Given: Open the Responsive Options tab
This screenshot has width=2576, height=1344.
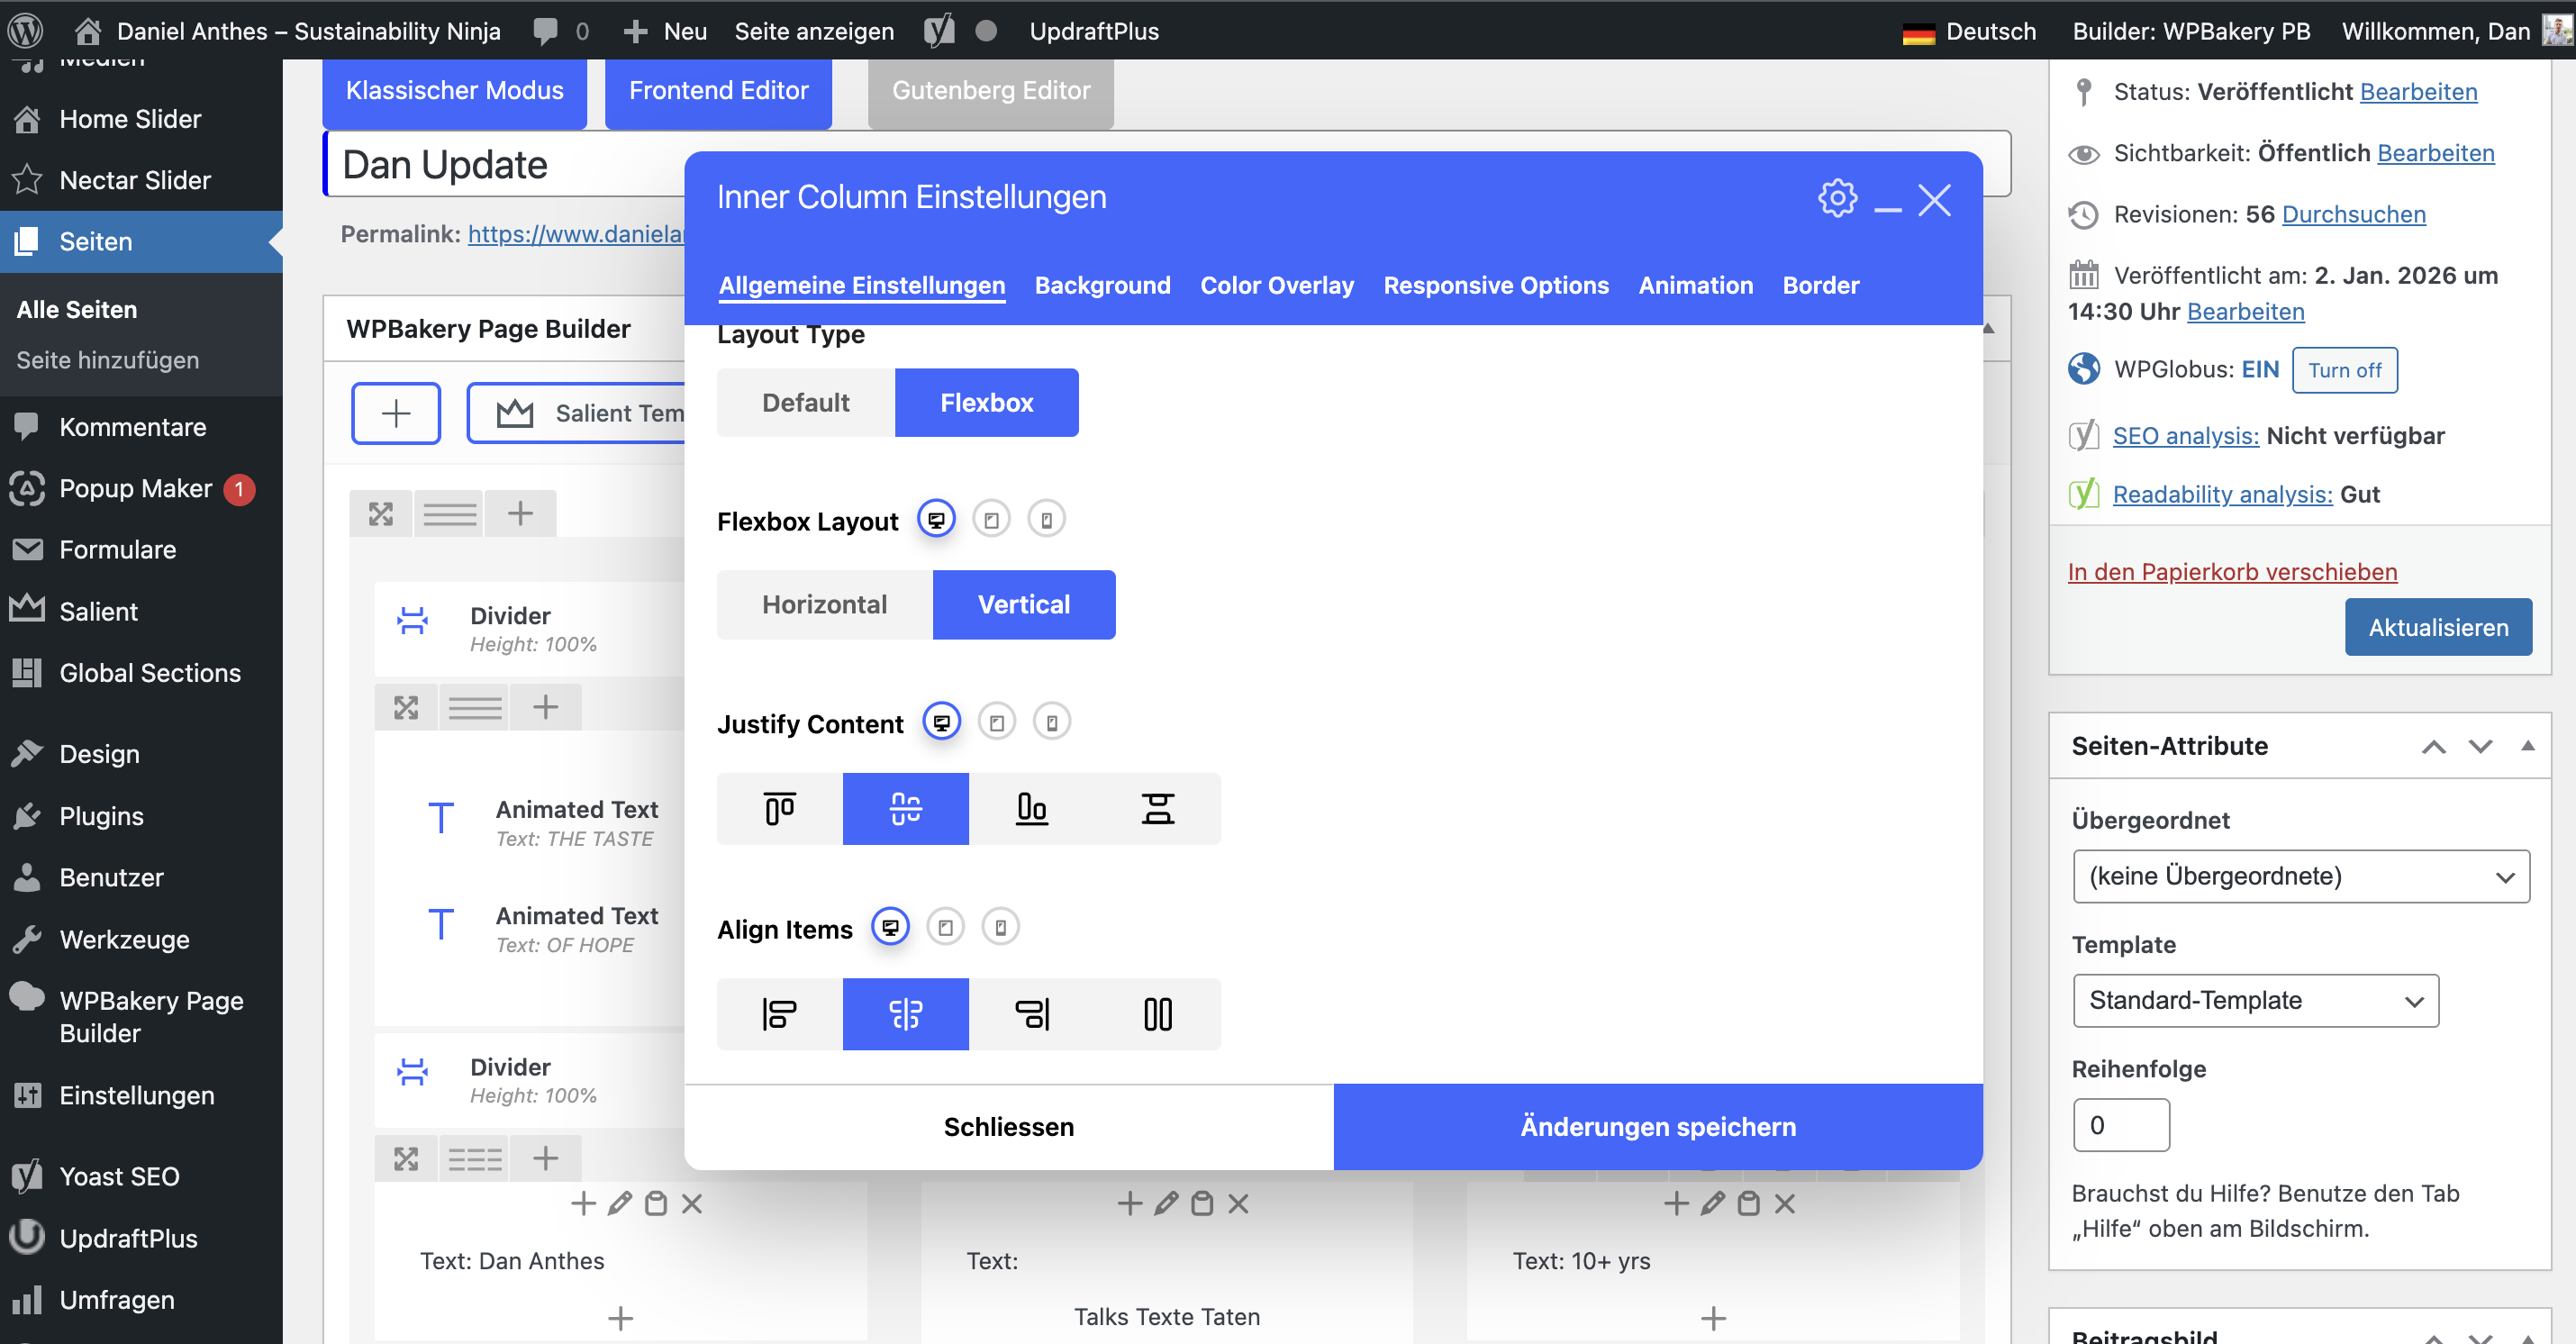Looking at the screenshot, I should (x=1495, y=286).
